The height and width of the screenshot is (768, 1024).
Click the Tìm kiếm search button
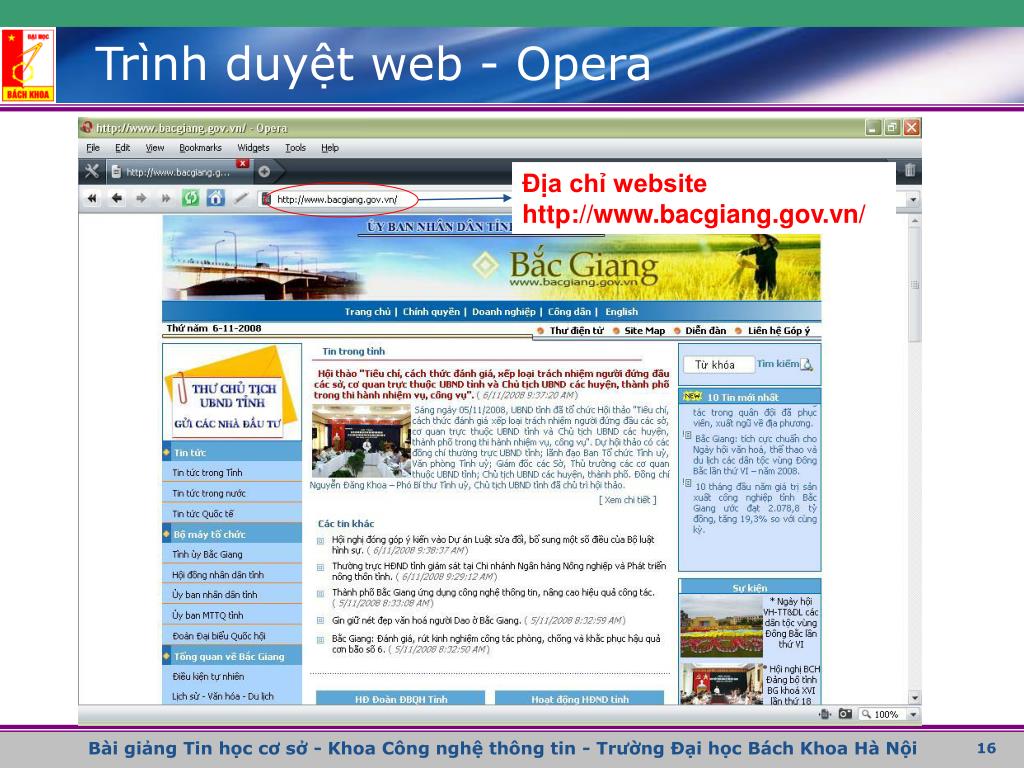point(784,364)
